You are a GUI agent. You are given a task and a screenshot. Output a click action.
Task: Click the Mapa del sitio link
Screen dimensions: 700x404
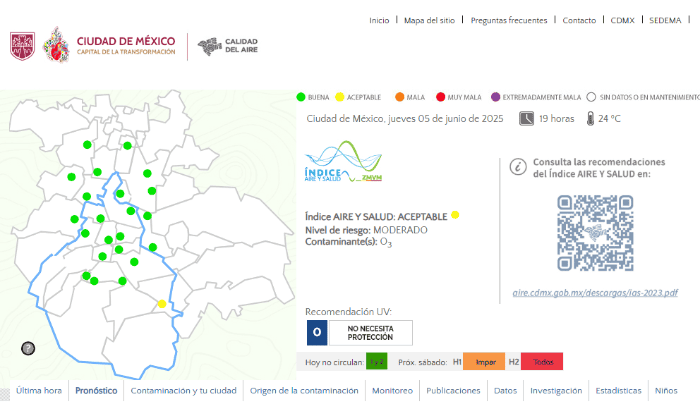pos(430,20)
